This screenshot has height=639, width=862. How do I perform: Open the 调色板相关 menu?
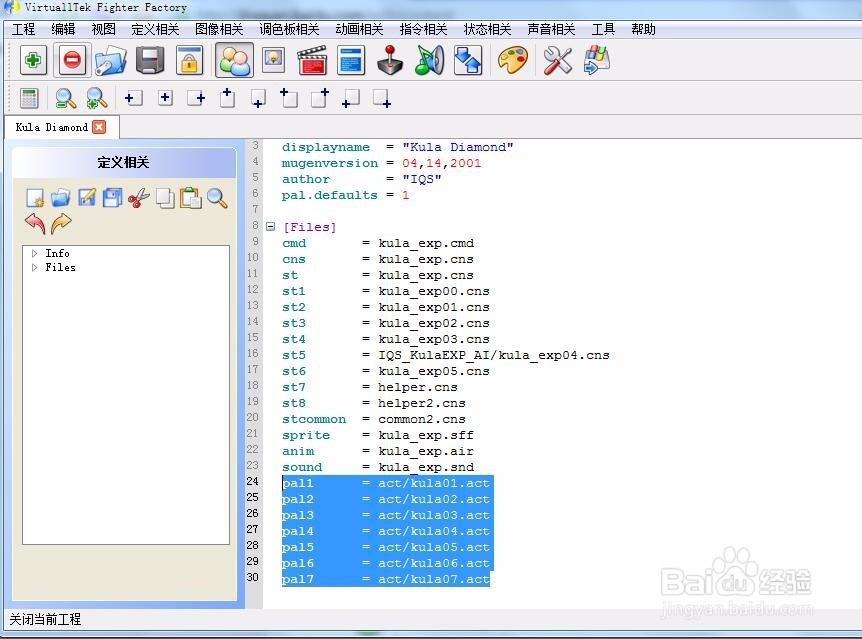[x=289, y=29]
